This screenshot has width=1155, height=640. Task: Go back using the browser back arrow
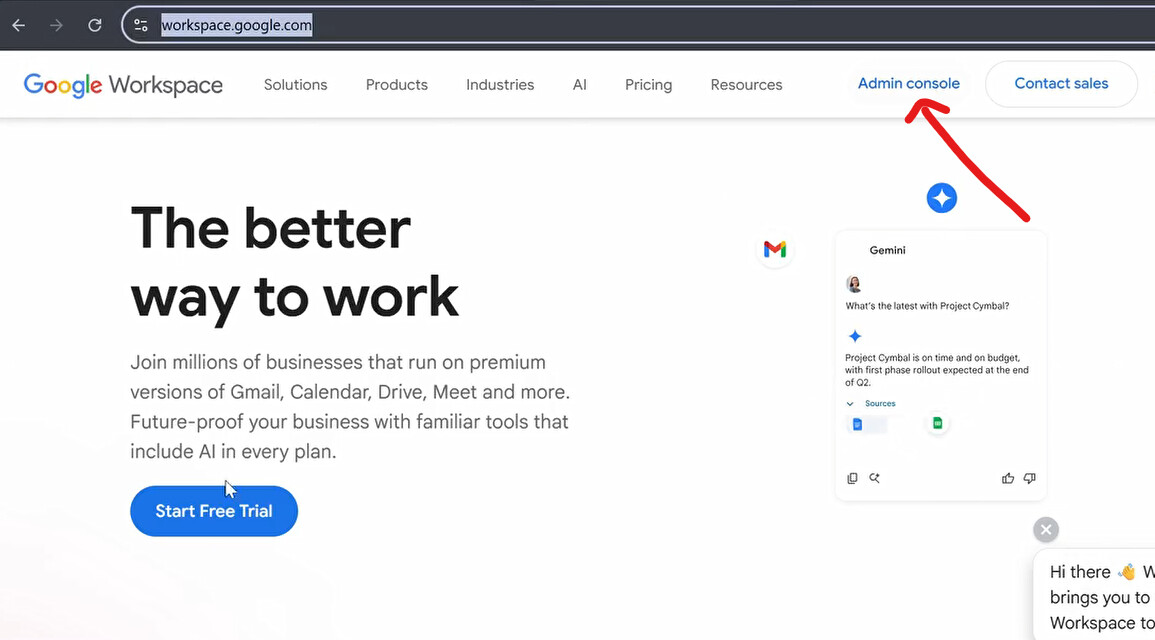(18, 25)
